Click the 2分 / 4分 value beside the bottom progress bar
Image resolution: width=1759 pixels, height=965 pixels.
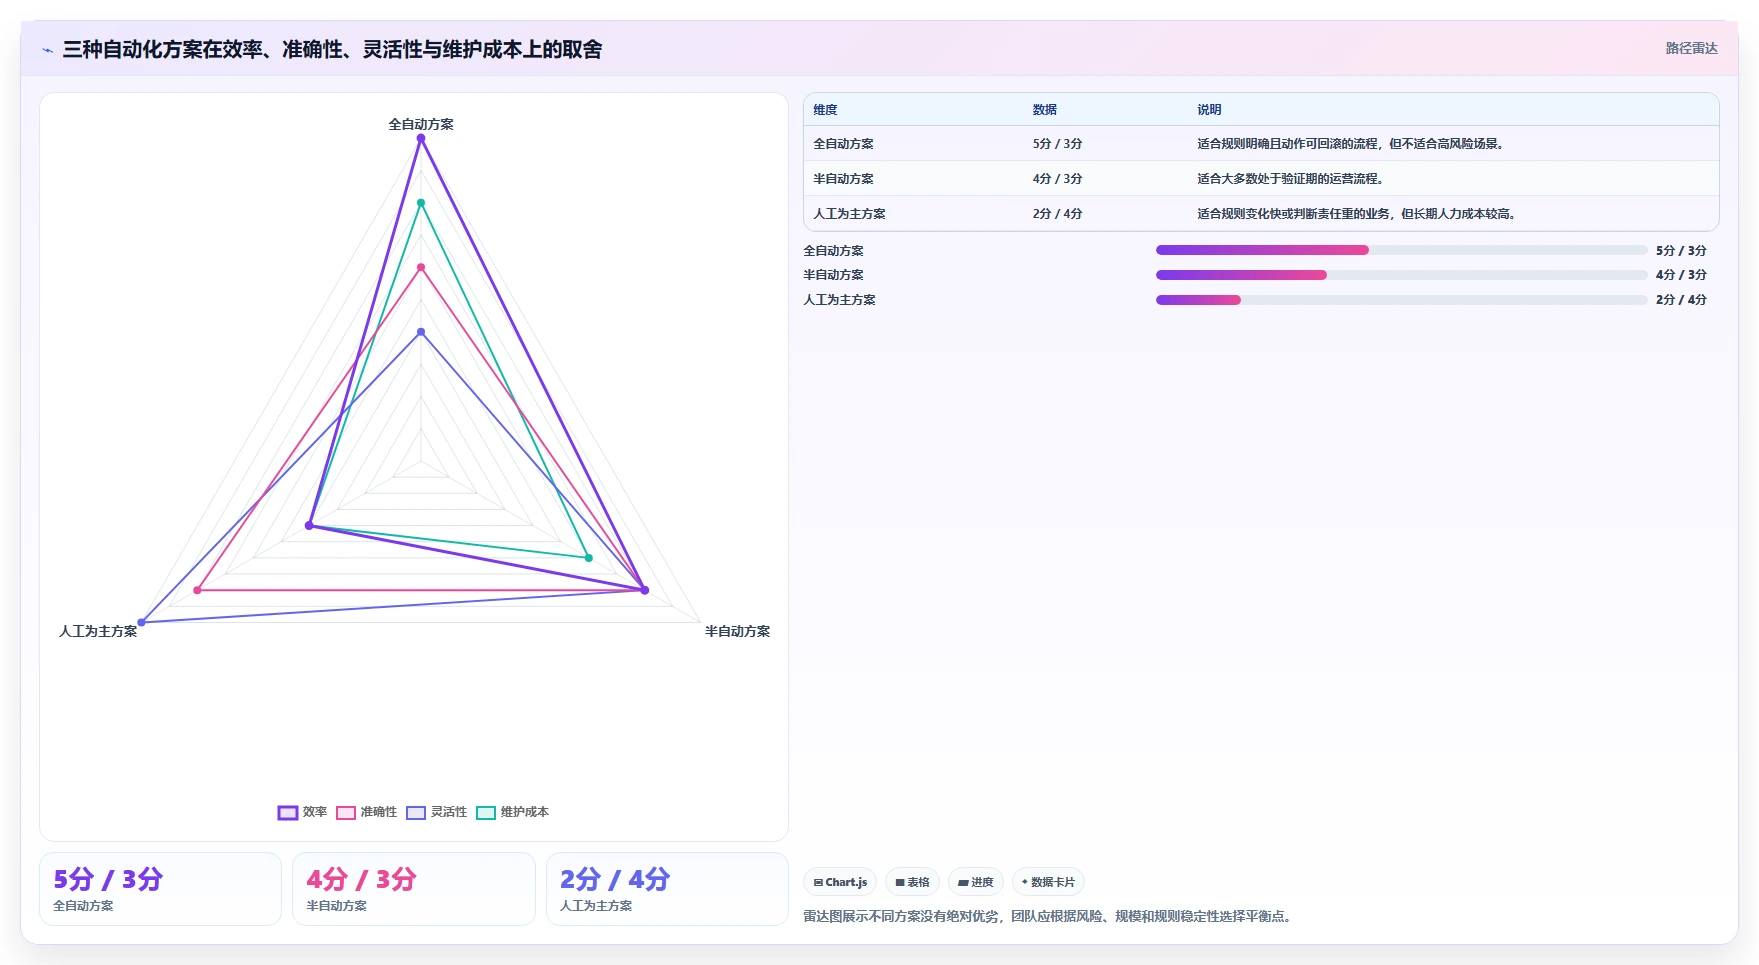coord(1681,300)
